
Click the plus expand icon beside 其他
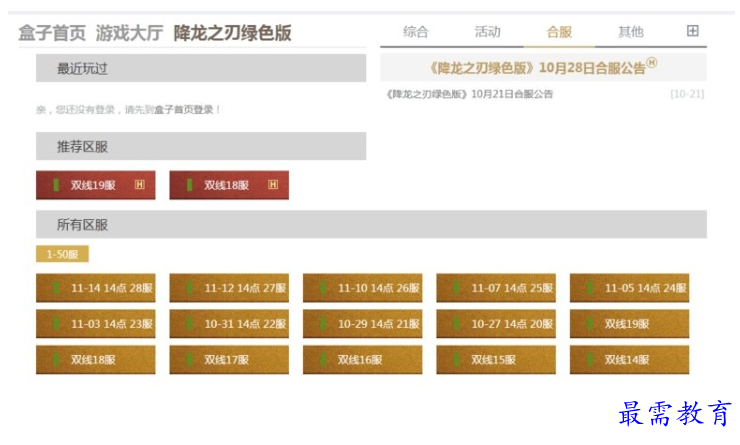coord(692,31)
